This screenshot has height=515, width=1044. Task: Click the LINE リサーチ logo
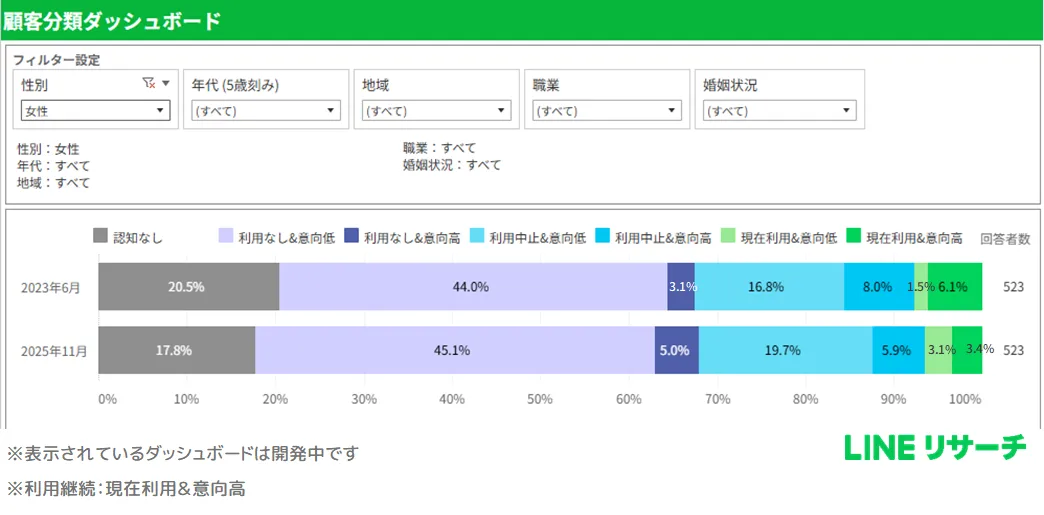coord(935,449)
